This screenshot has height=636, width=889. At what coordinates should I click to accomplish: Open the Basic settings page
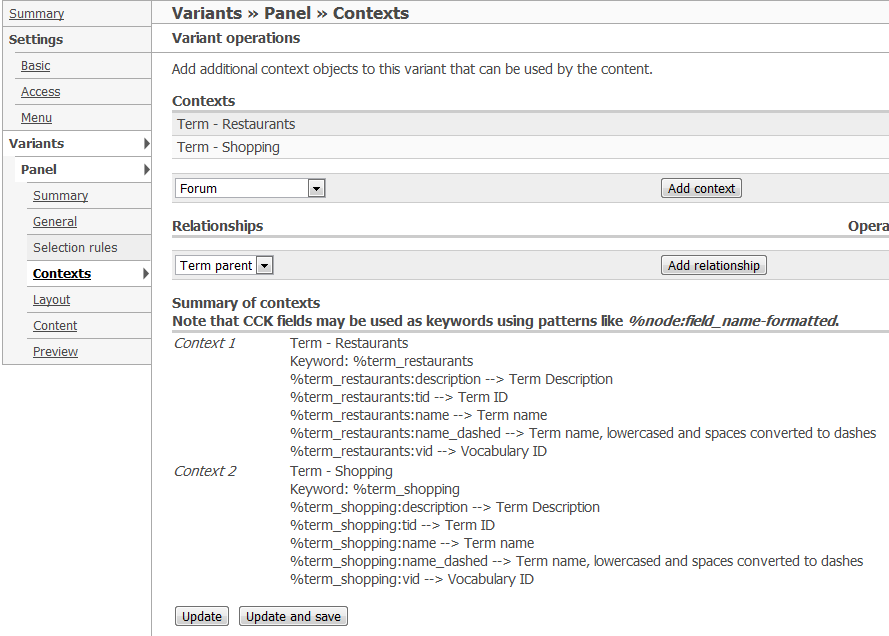[35, 66]
